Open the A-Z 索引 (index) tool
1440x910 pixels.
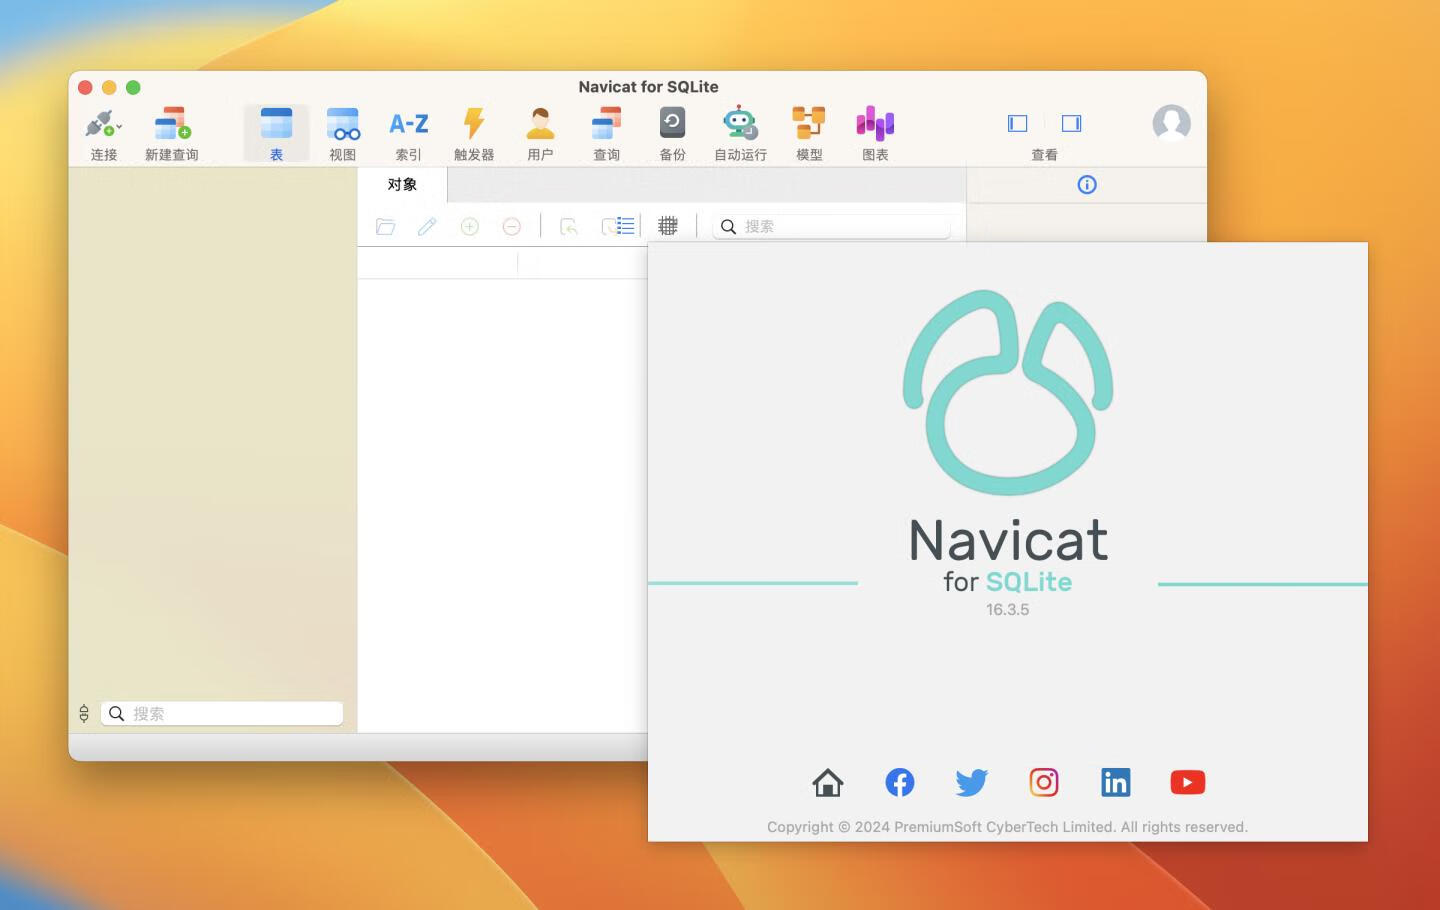click(x=408, y=131)
